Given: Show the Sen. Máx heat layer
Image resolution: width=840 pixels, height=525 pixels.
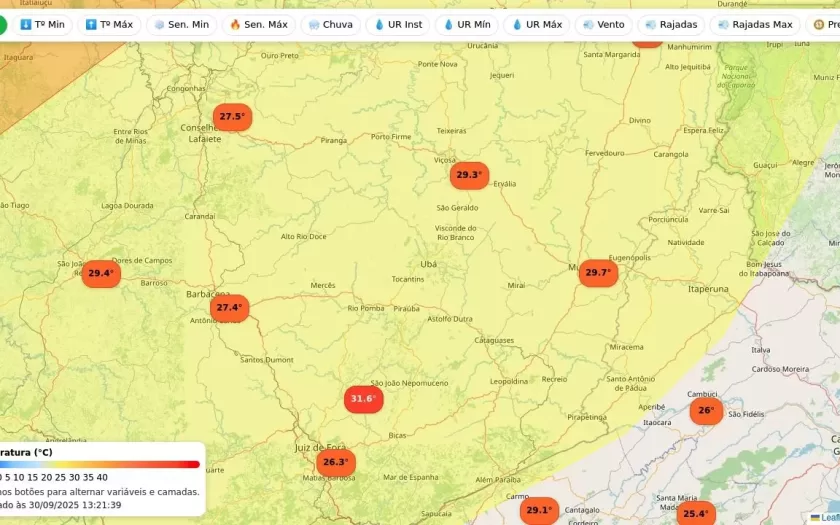Looking at the screenshot, I should tap(258, 24).
